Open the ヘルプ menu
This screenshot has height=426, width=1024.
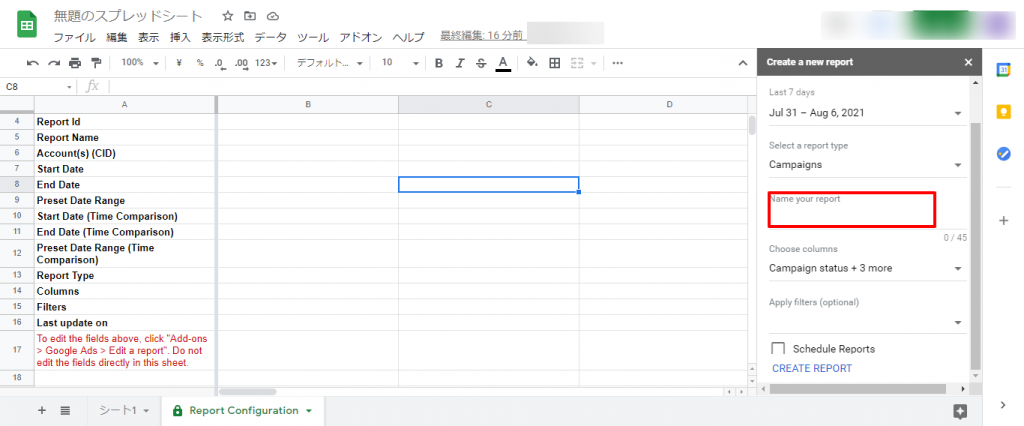tap(409, 37)
